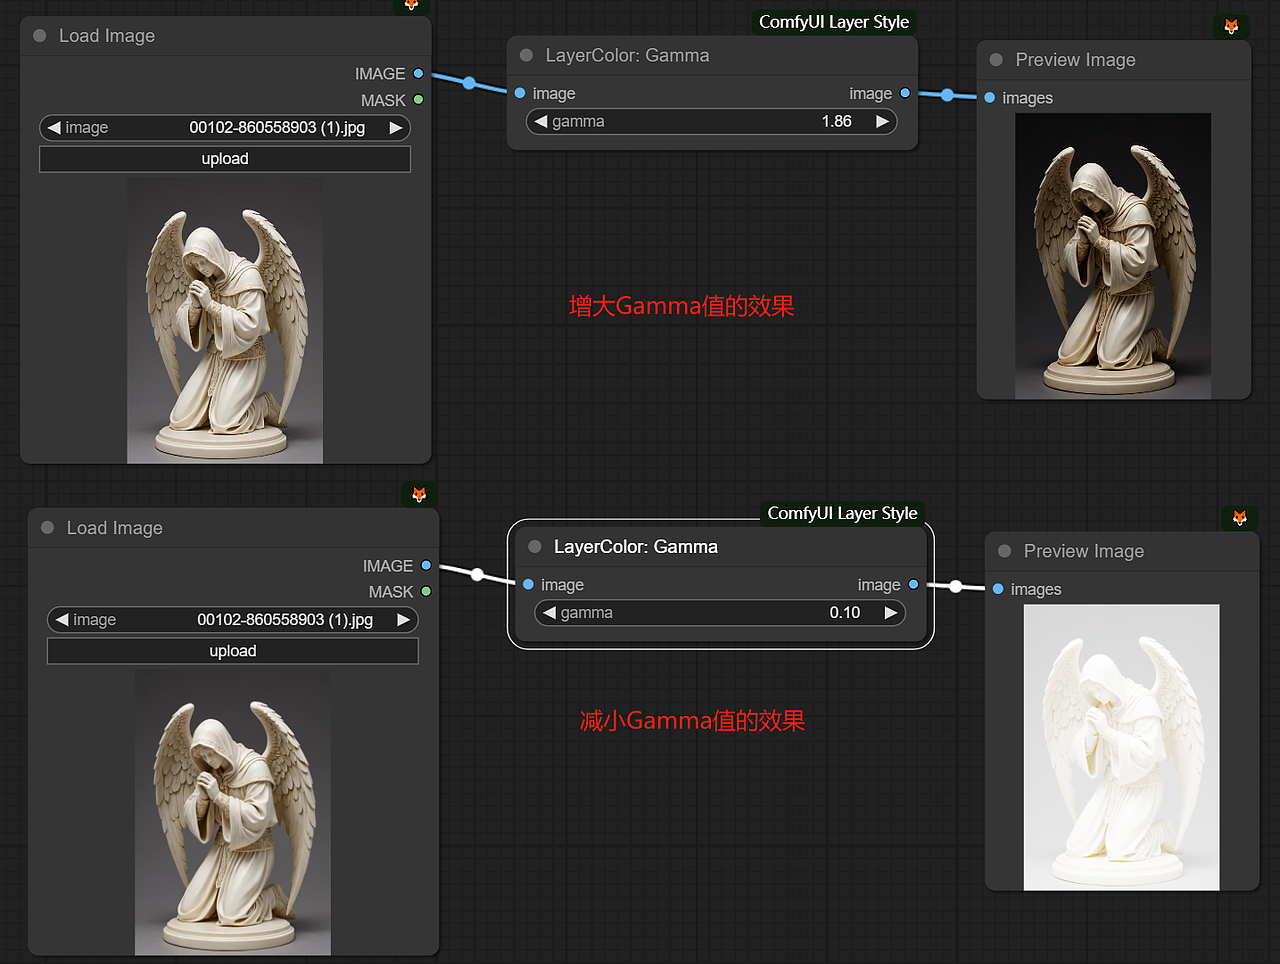Click the image output port on the gamma 1.86 node
The height and width of the screenshot is (964, 1280).
tap(905, 93)
